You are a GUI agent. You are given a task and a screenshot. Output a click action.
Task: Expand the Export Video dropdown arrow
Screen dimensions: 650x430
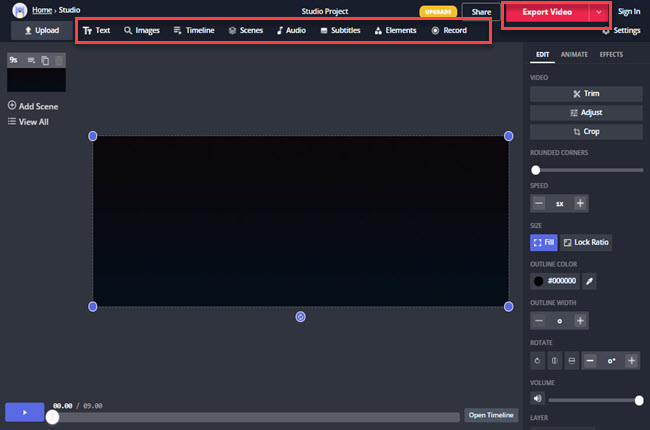[599, 12]
